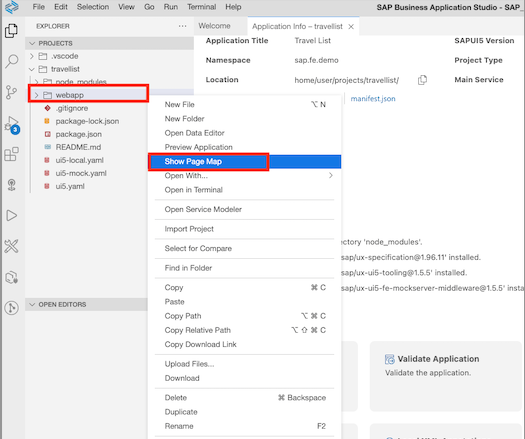Select the ui5-local.yaml file

coord(79,160)
